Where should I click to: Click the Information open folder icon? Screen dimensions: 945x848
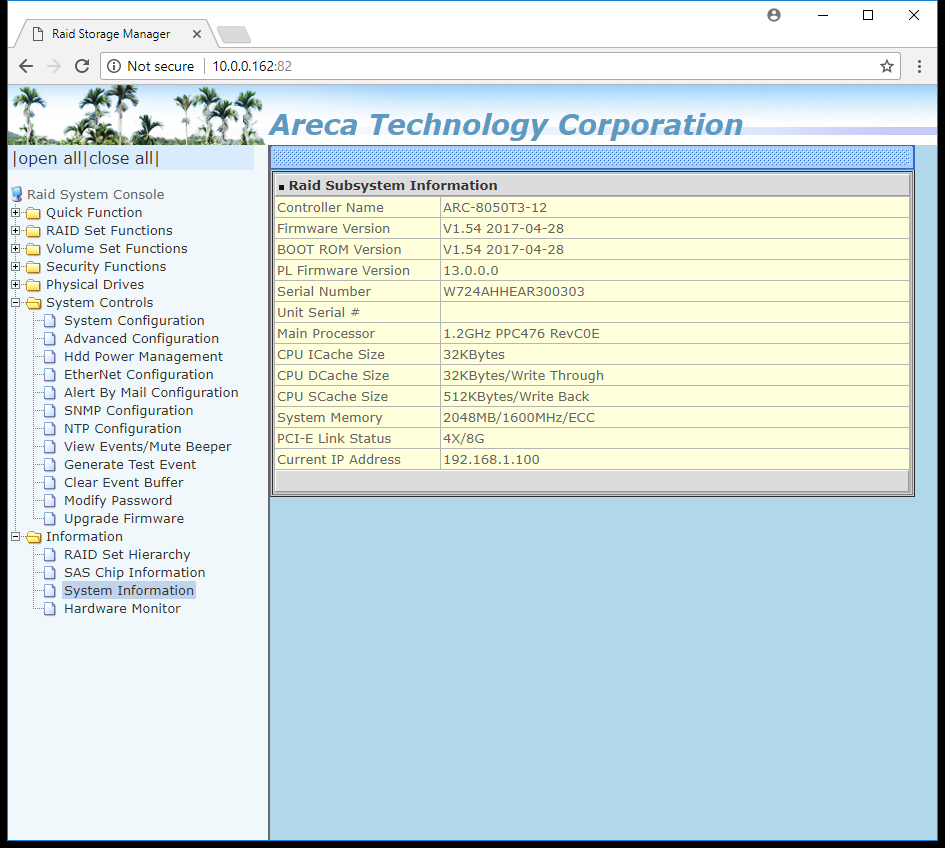(x=34, y=537)
